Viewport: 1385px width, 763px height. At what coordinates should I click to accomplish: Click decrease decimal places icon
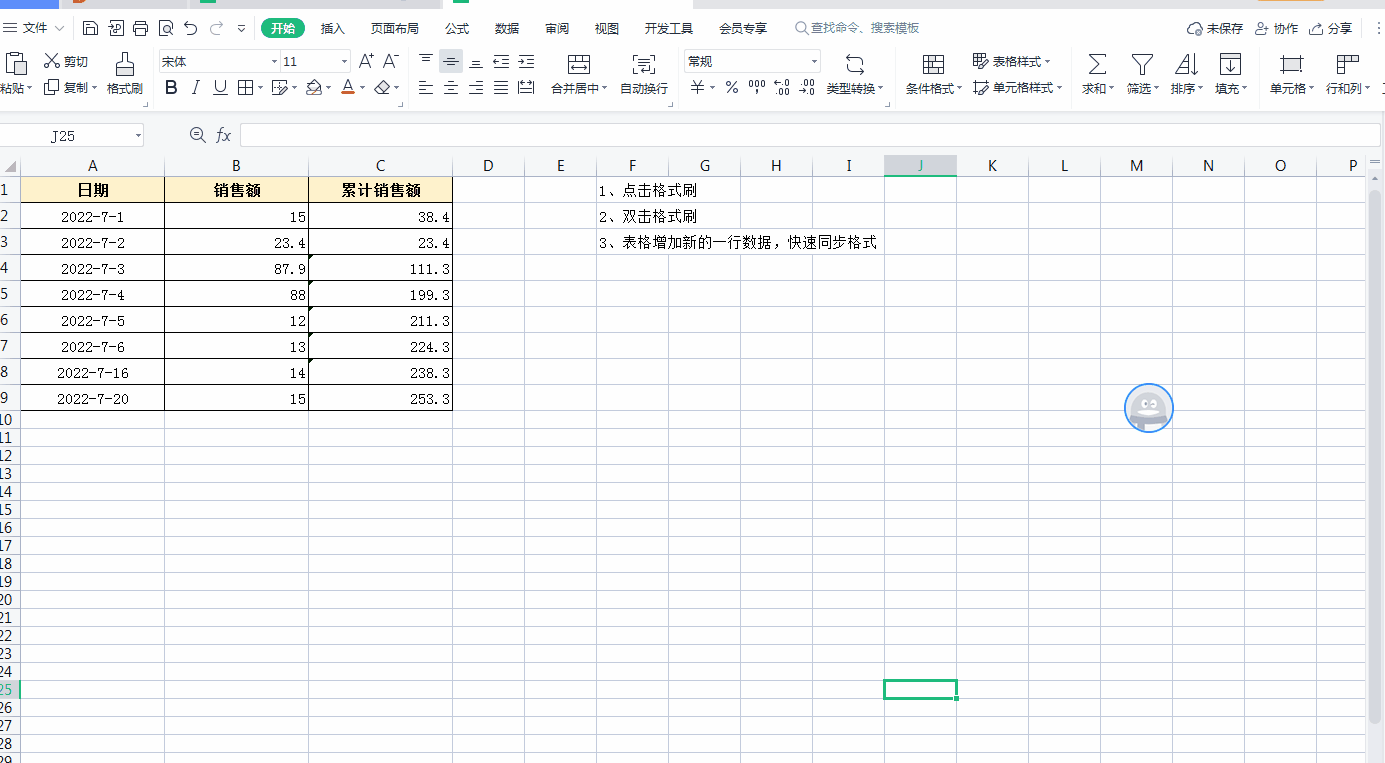pos(807,88)
